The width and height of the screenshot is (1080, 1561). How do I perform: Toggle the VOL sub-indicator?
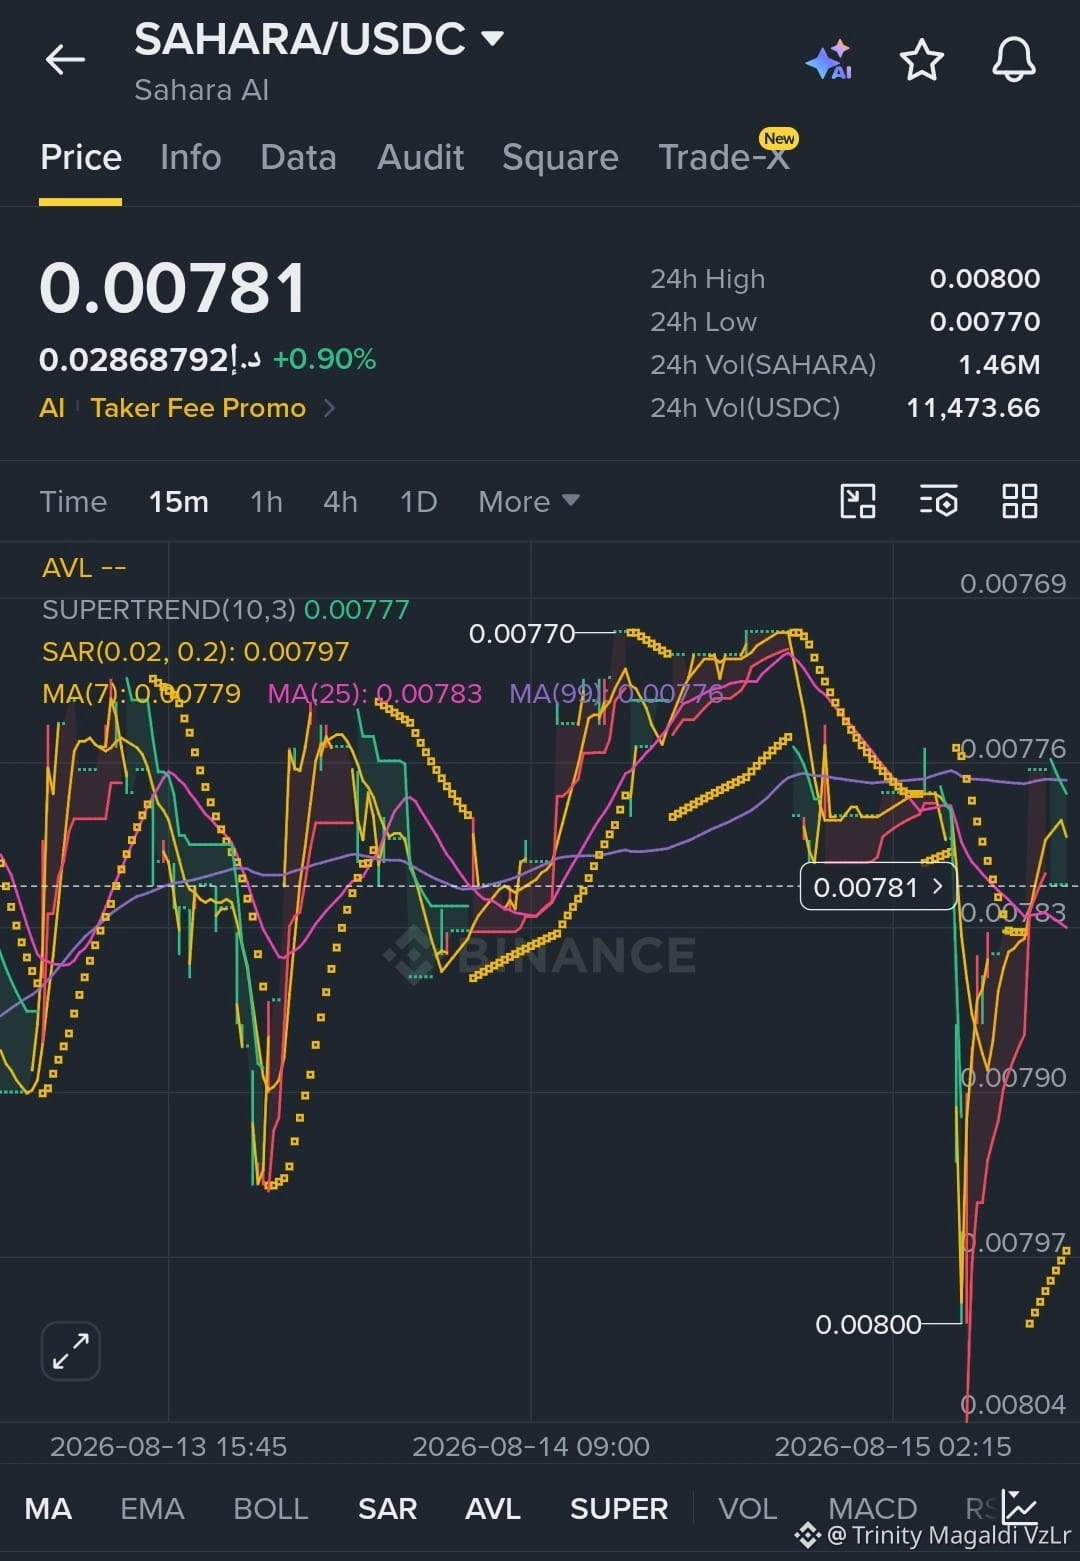747,1508
